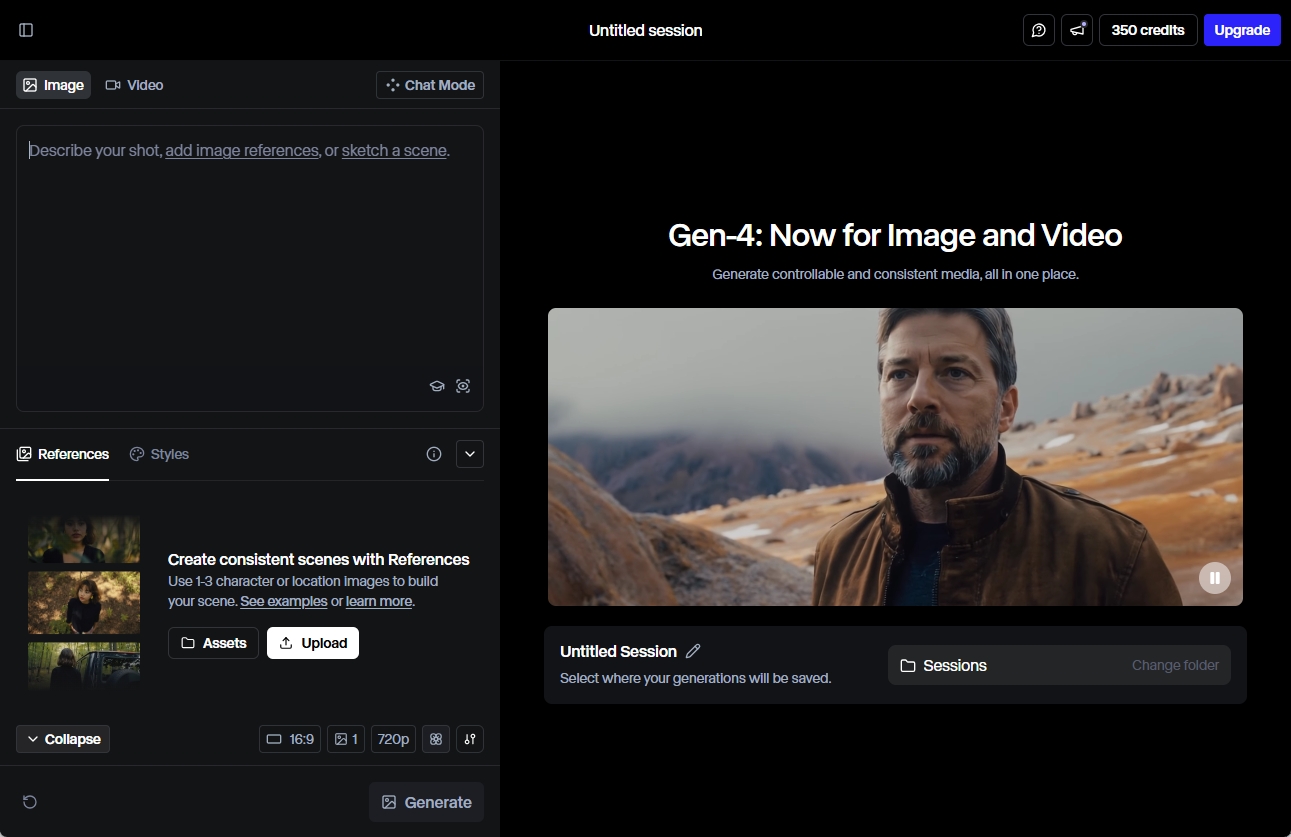This screenshot has width=1291, height=837.
Task: Click 'Select where your generations will be saved.' text
Action: pyautogui.click(x=695, y=678)
